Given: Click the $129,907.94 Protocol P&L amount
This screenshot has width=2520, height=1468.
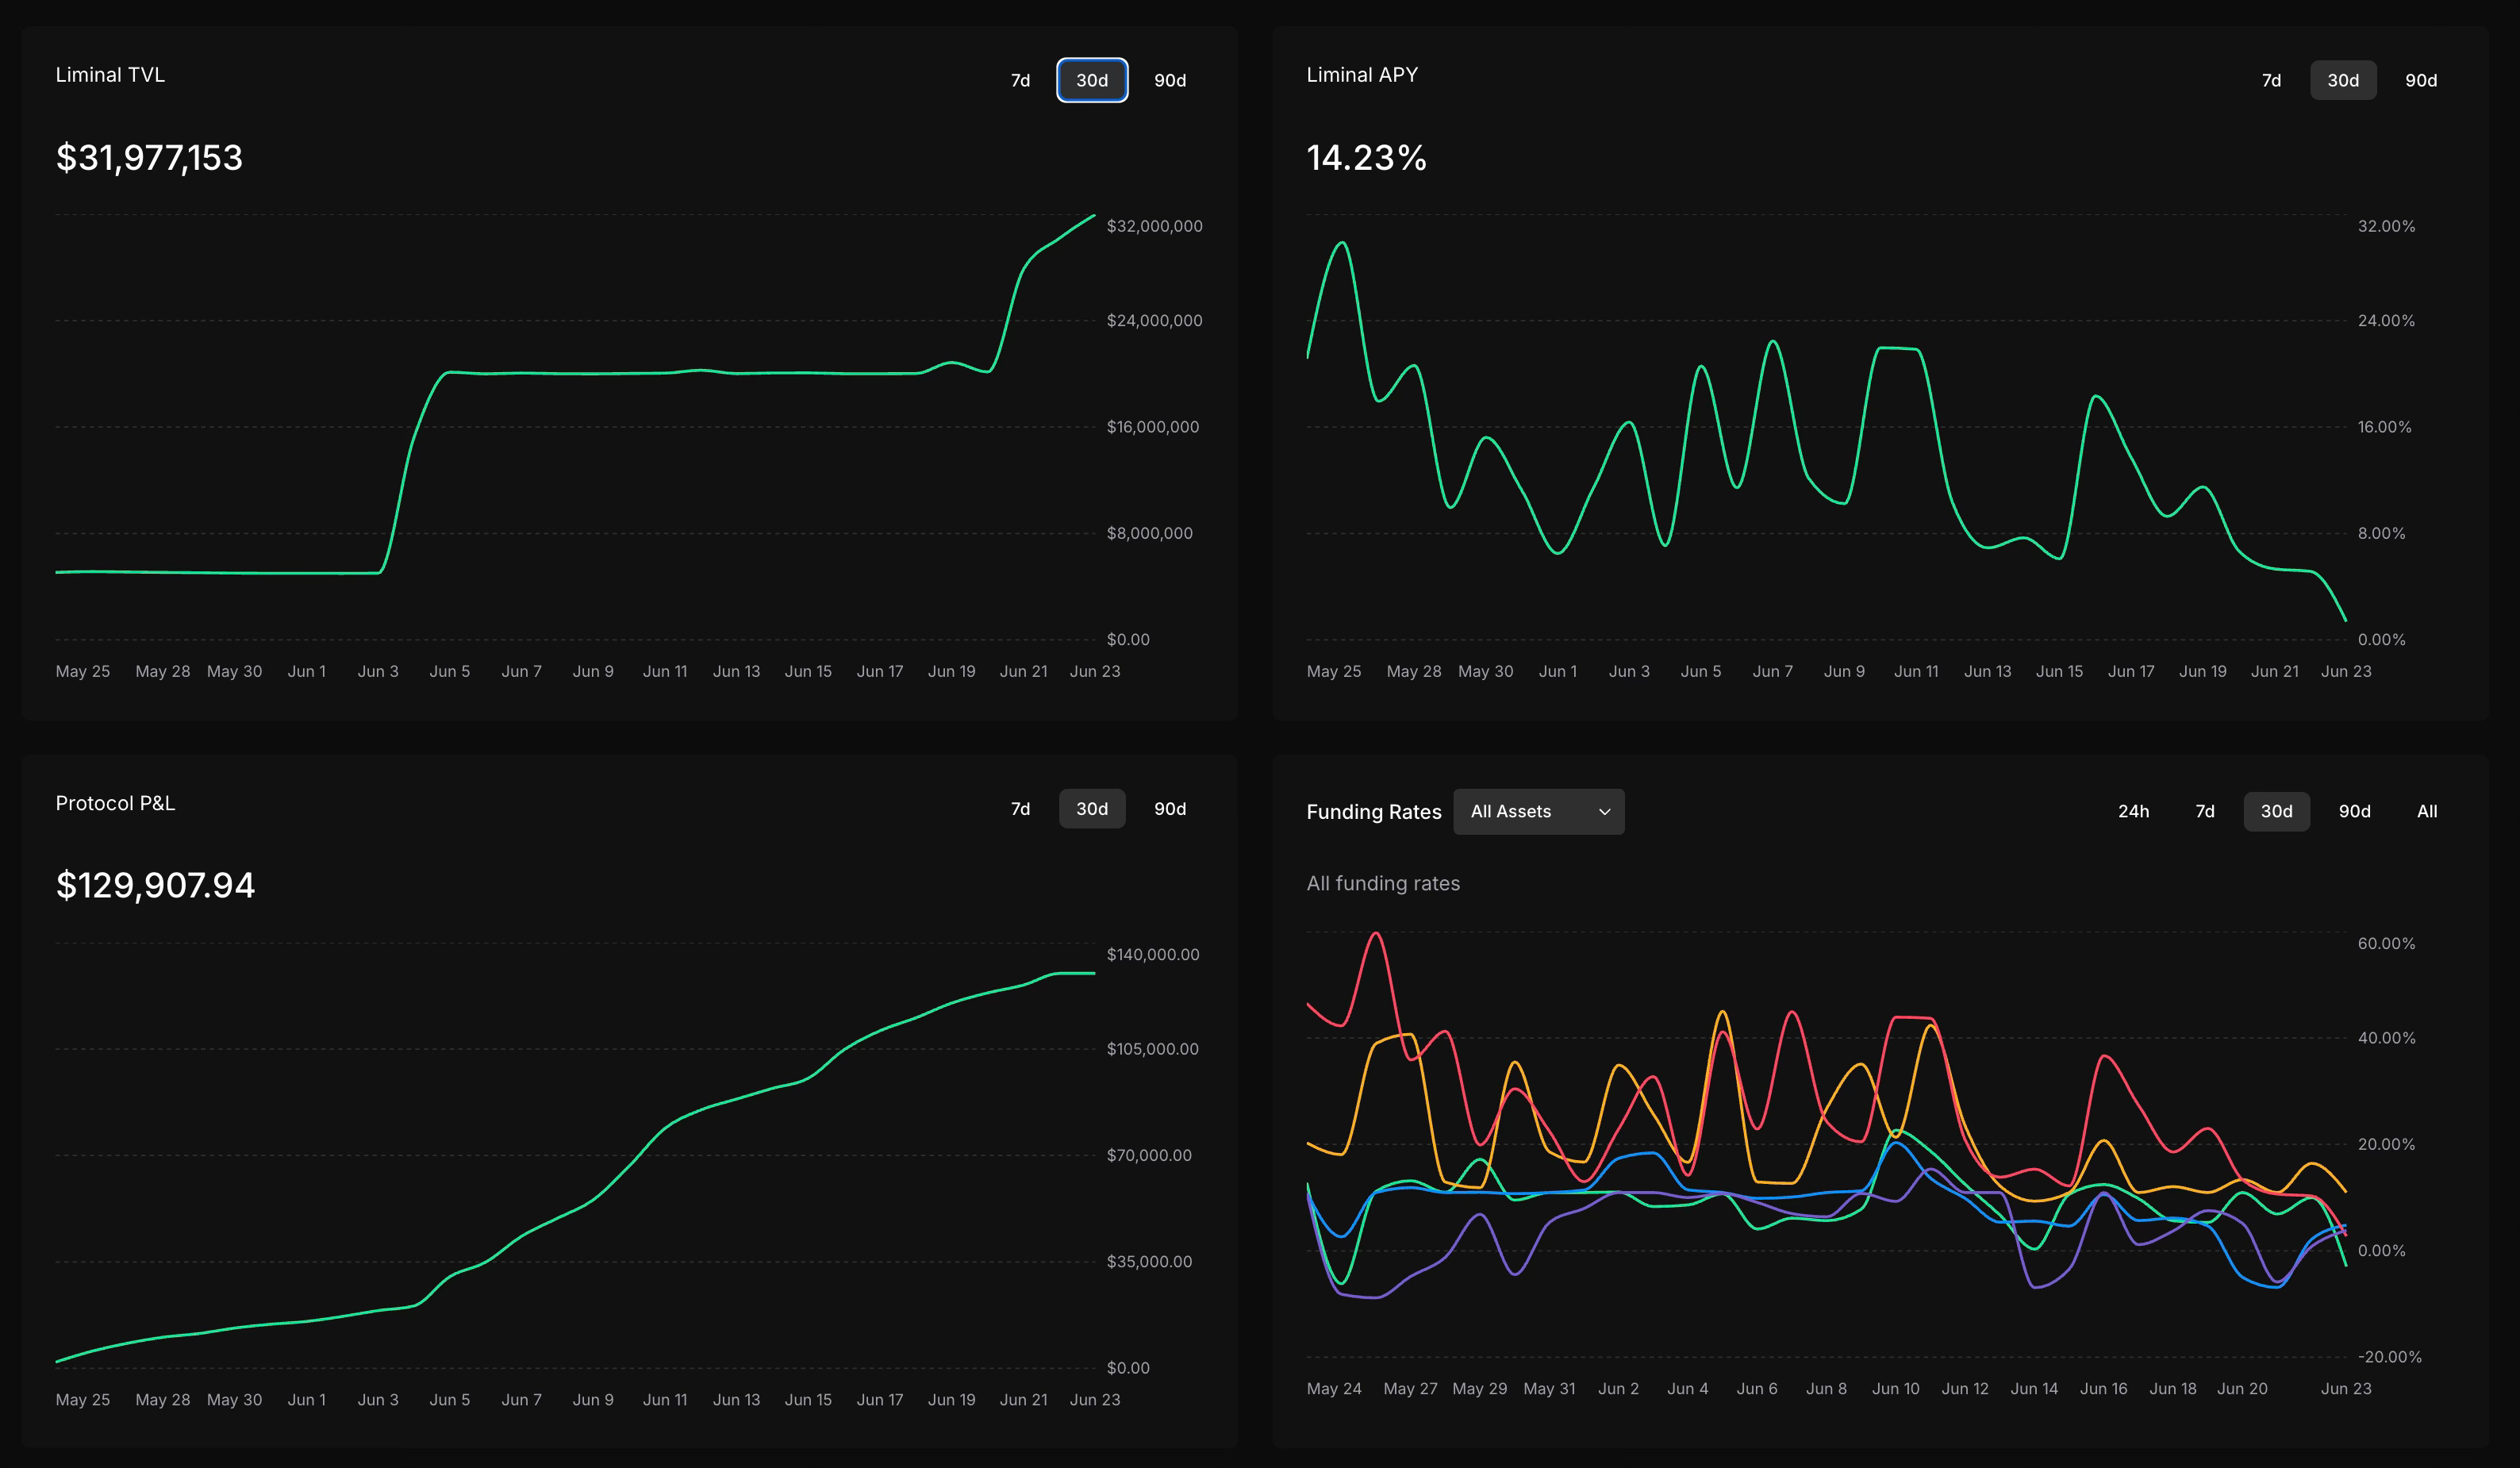Looking at the screenshot, I should pyautogui.click(x=155, y=885).
